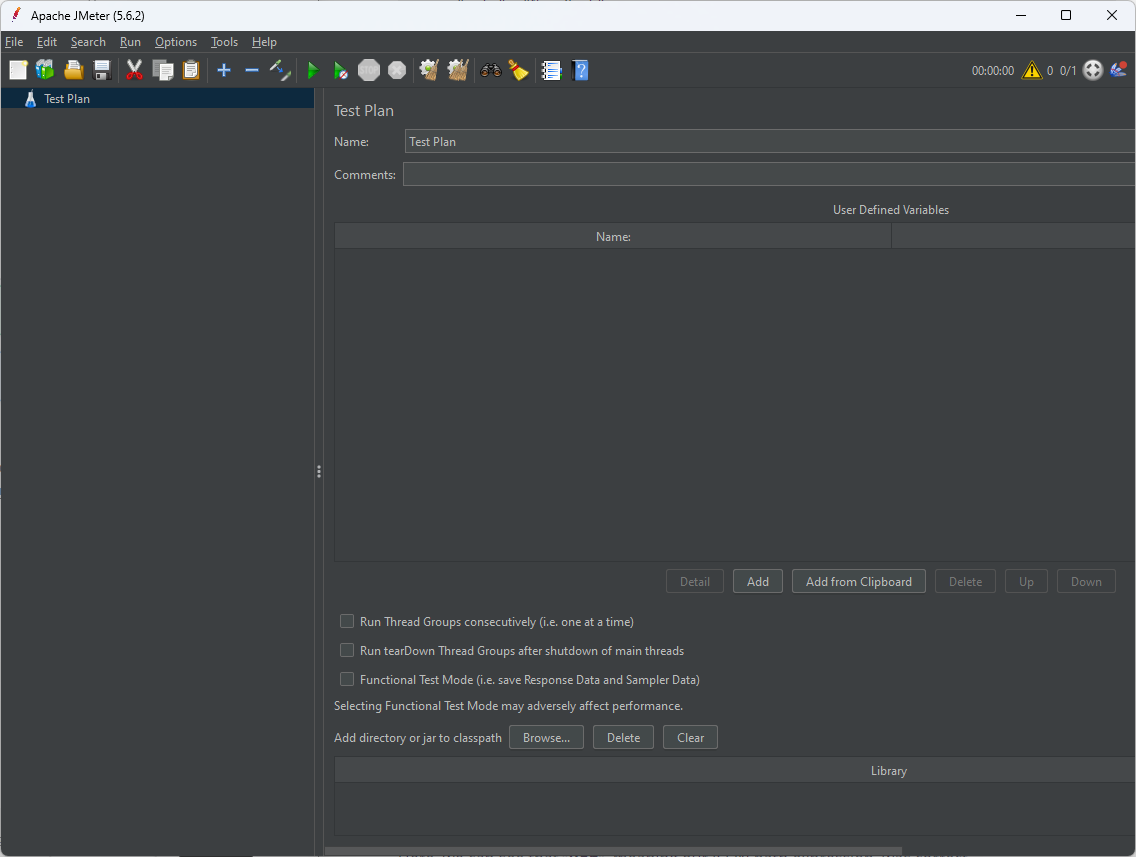Click the remote engines globe icon

tap(1093, 70)
